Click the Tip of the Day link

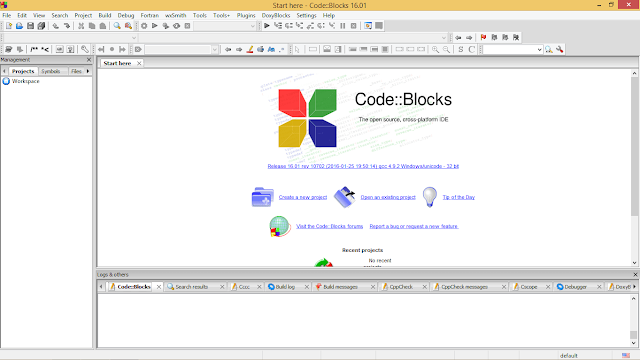pyautogui.click(x=459, y=197)
